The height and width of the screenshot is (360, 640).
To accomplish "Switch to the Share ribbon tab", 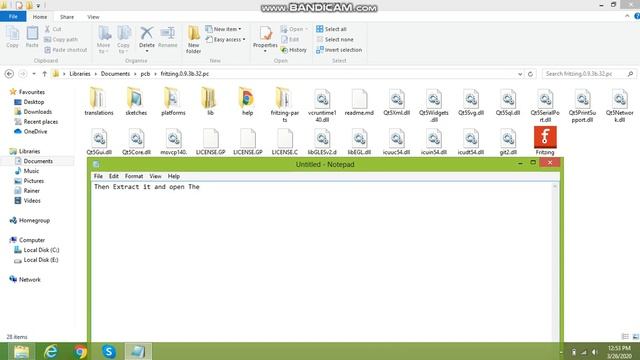I will coord(67,17).
